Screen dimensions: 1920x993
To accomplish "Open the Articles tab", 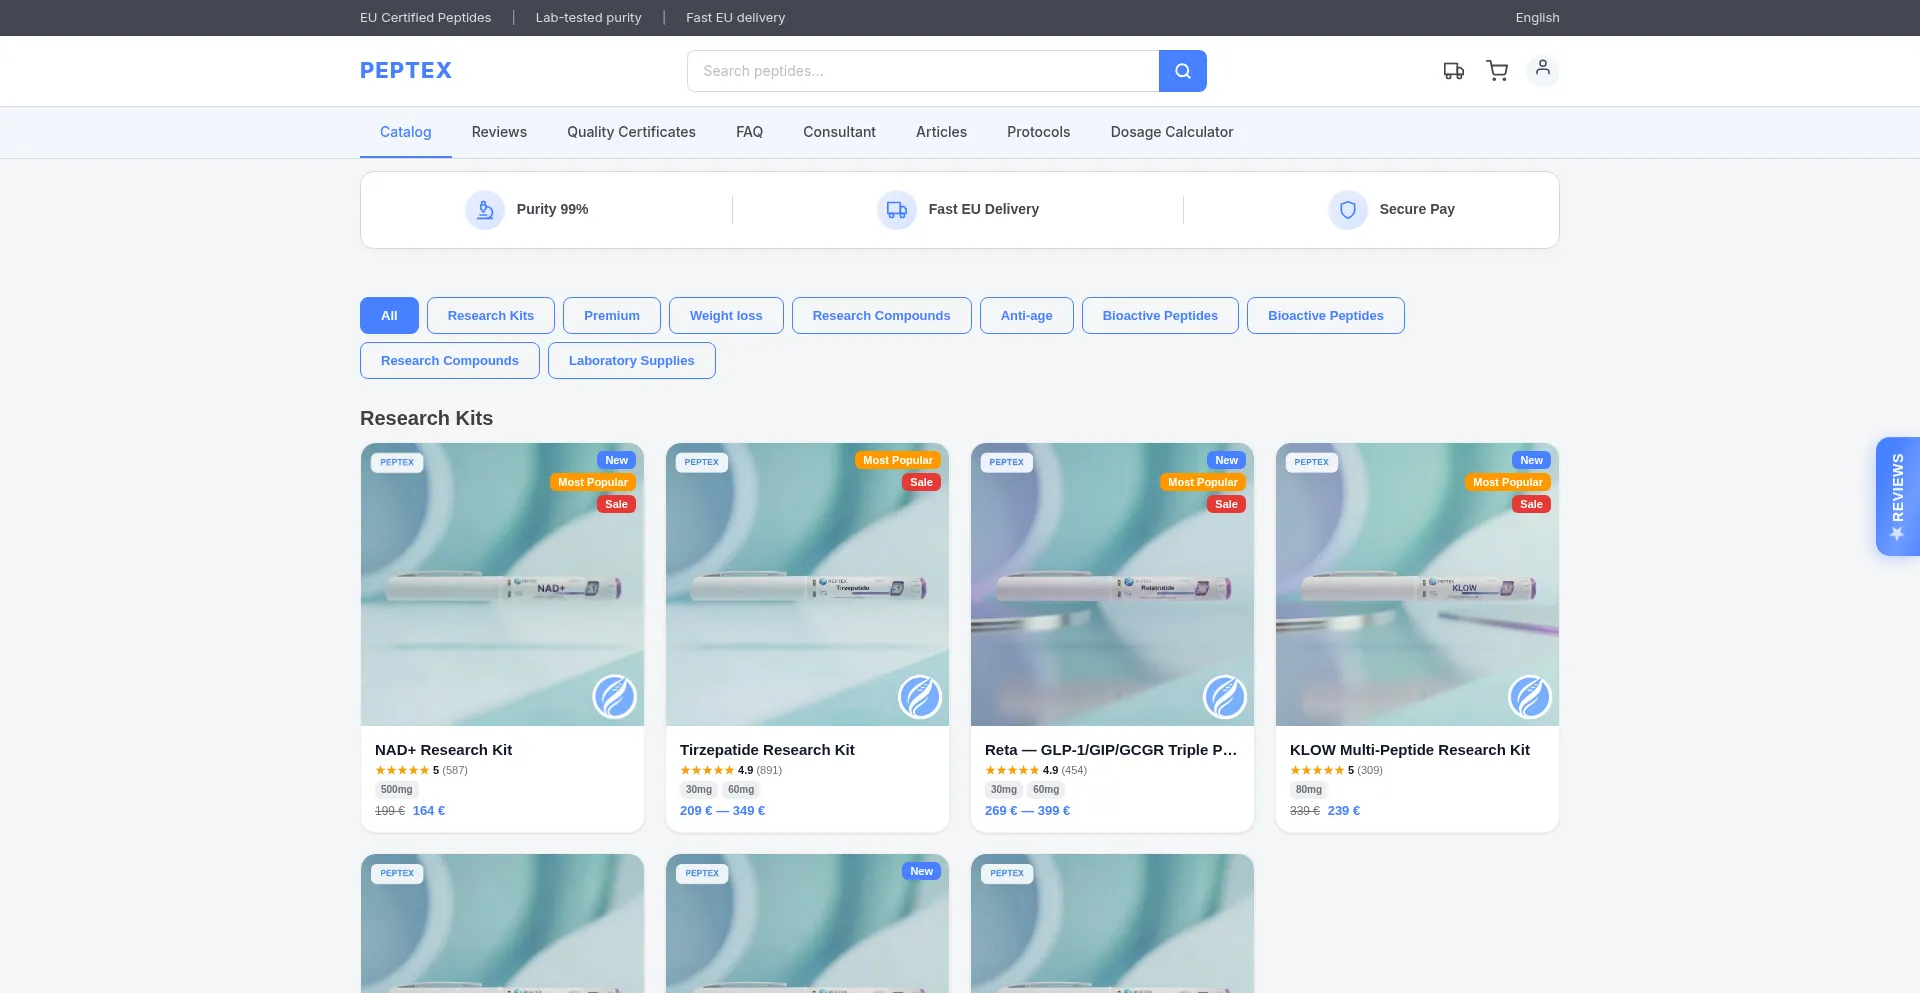I will tap(941, 132).
